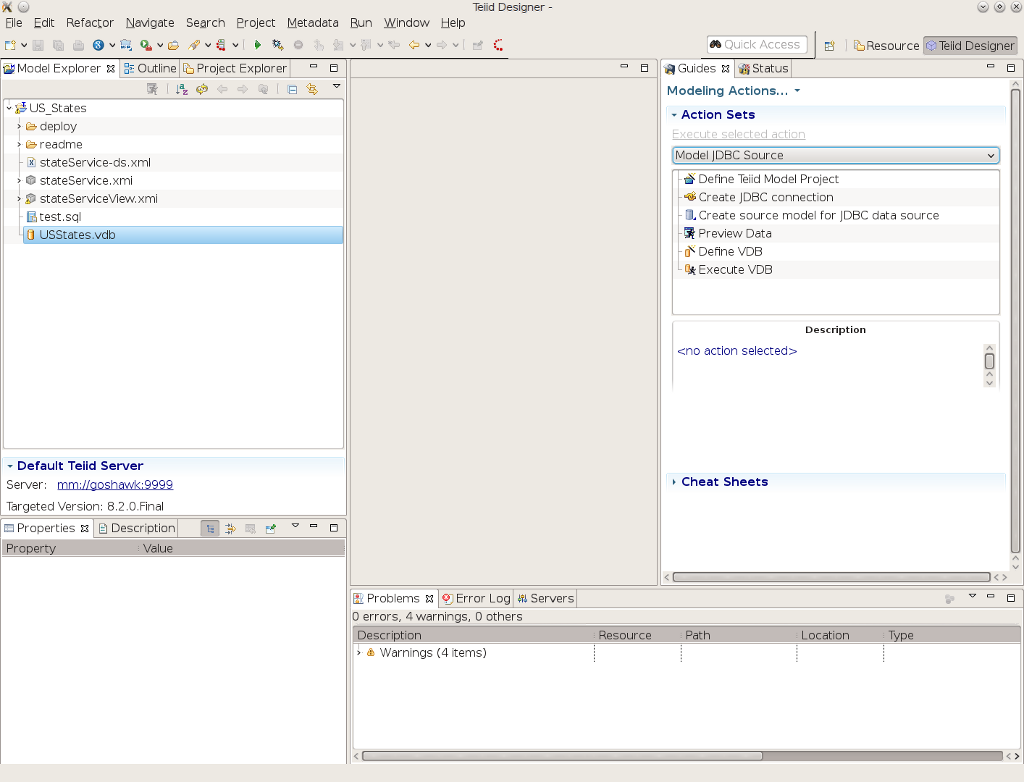Click the green Run button in the toolbar
1024x782 pixels.
pyautogui.click(x=257, y=45)
